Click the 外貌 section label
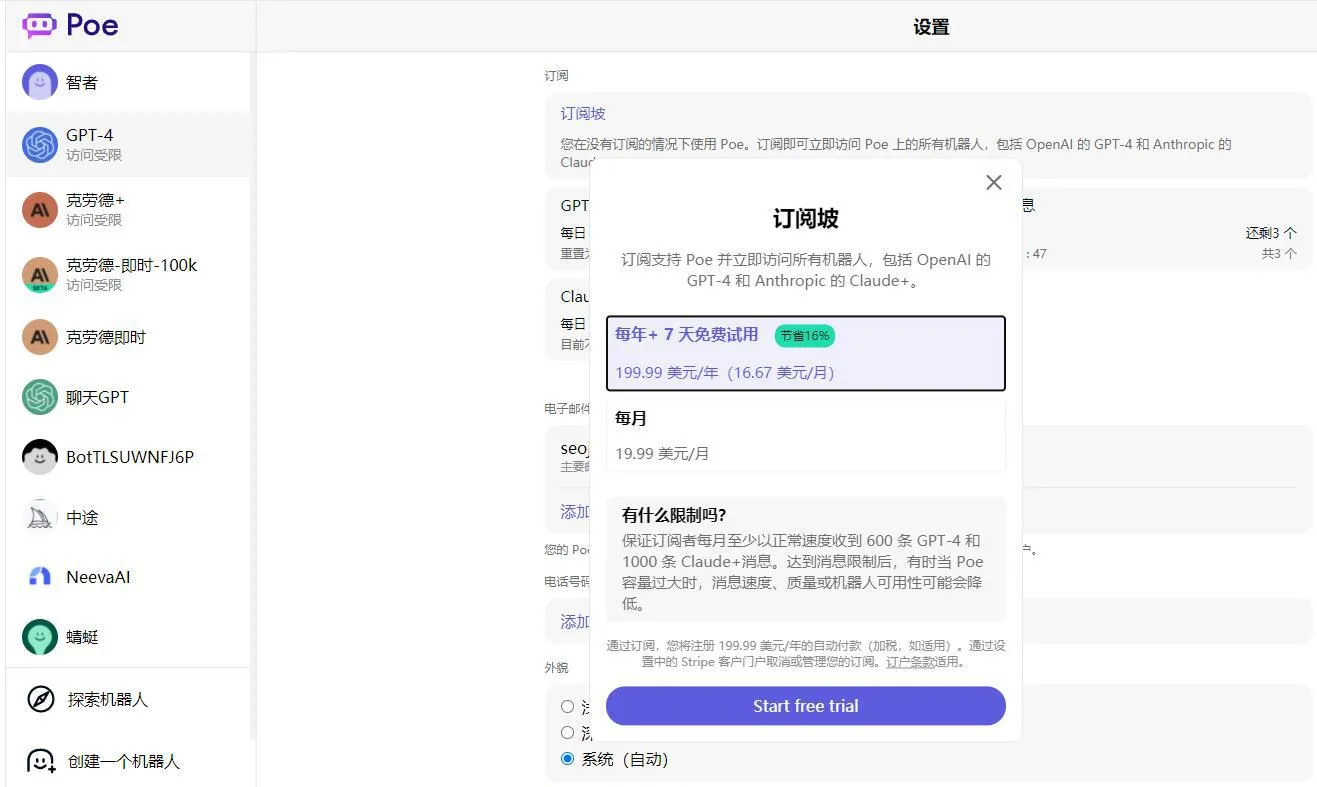The width and height of the screenshot is (1317, 787). click(x=556, y=668)
